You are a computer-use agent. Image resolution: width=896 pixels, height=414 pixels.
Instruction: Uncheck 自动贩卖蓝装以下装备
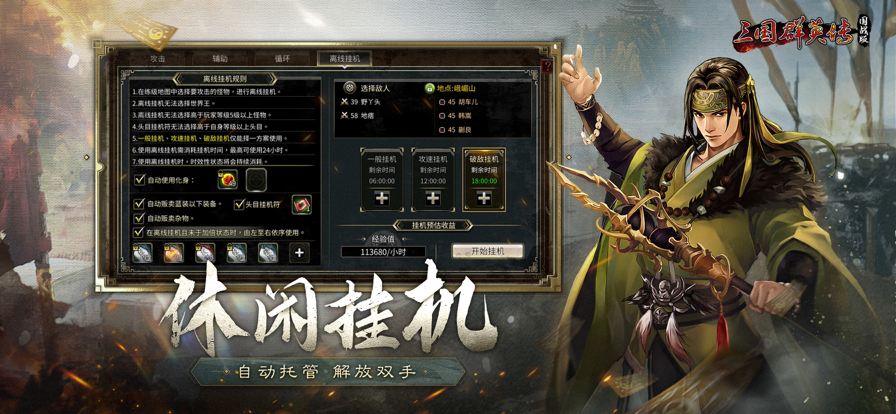point(139,204)
